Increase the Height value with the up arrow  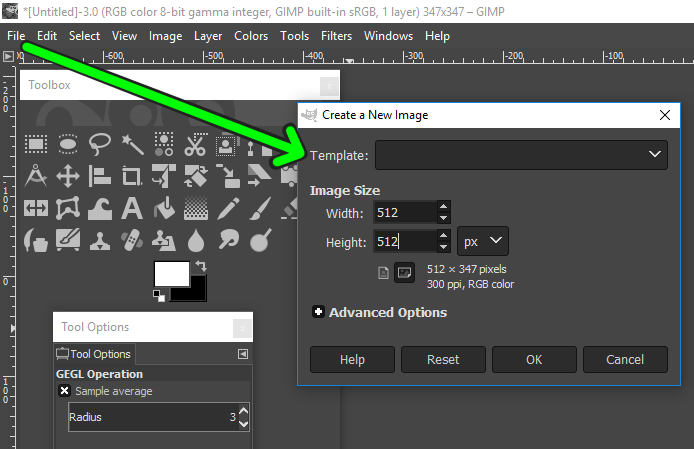(x=443, y=235)
